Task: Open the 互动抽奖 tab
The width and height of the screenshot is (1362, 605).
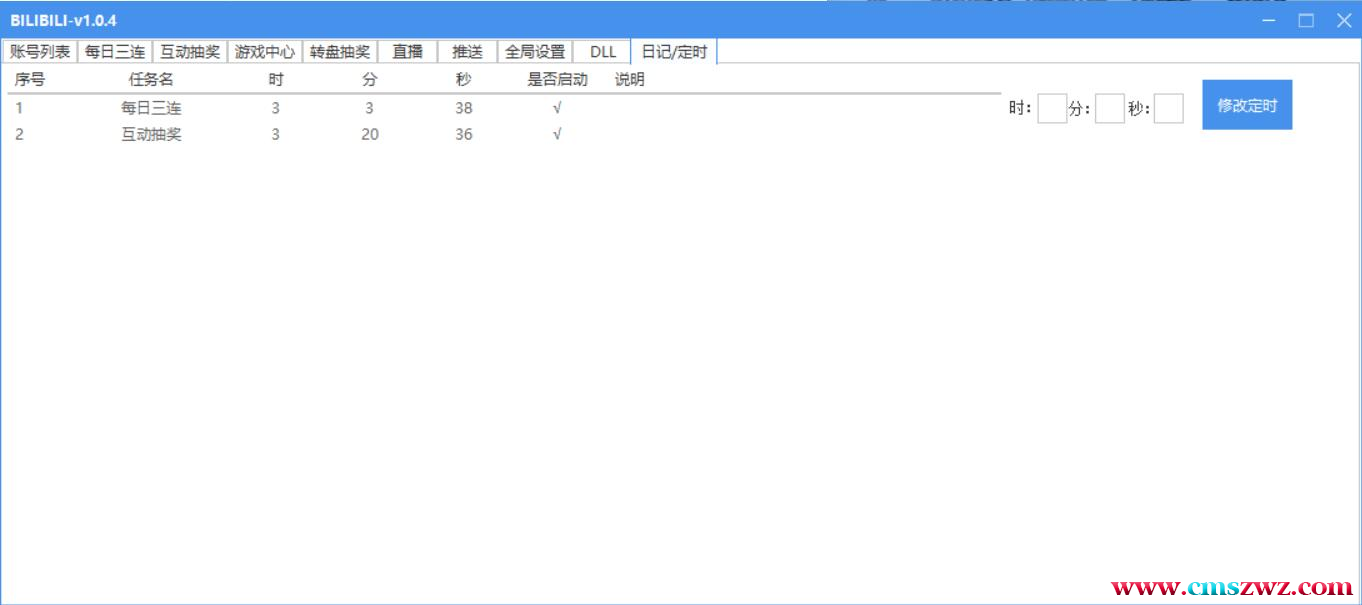Action: (x=190, y=52)
